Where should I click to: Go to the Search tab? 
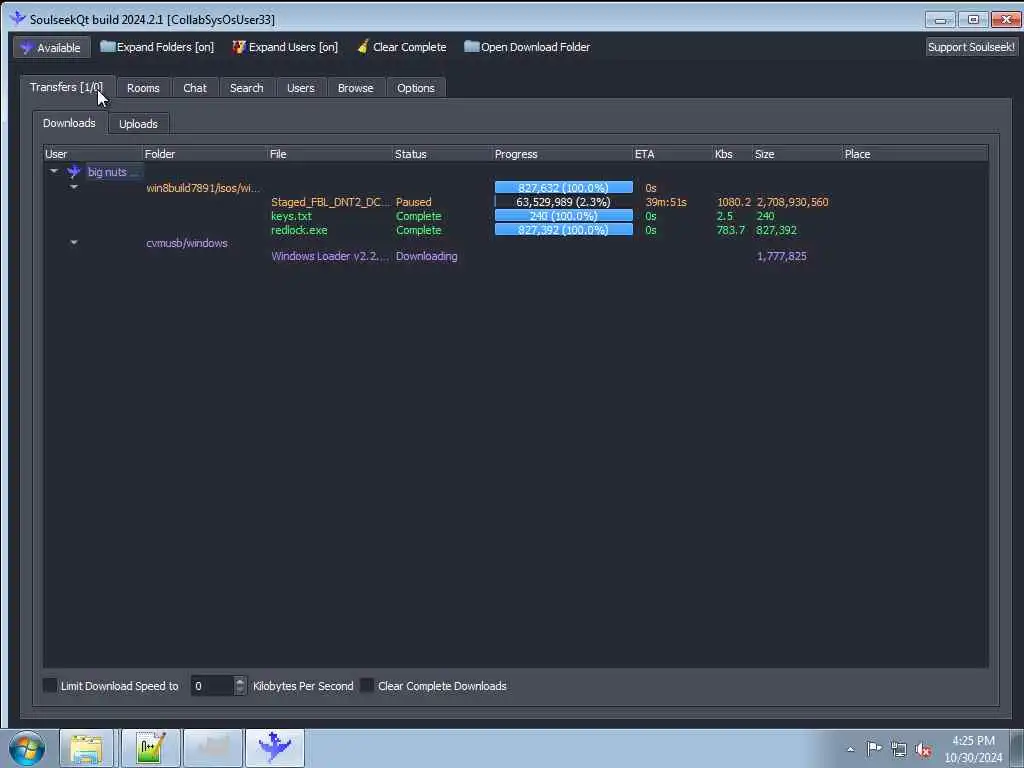(x=246, y=88)
